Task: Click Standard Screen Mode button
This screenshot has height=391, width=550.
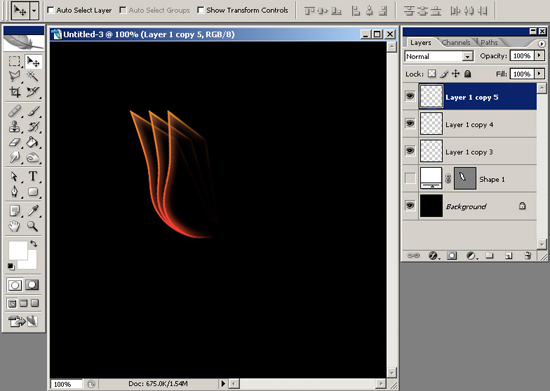Action: pos(12,303)
